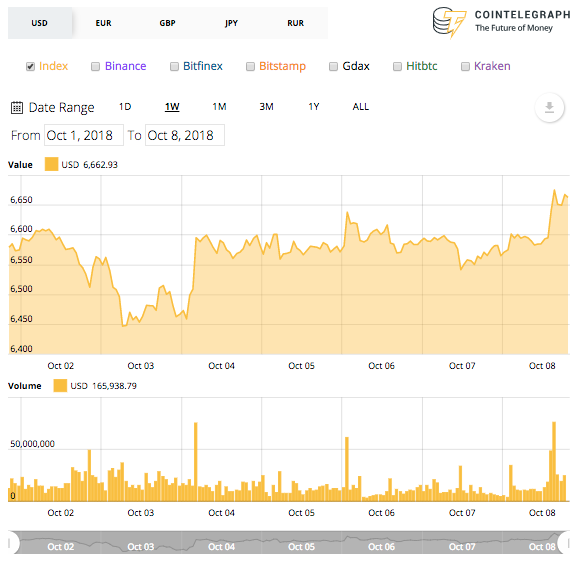Click the Value legend orange swatch
578x565 pixels.
pyautogui.click(x=51, y=164)
